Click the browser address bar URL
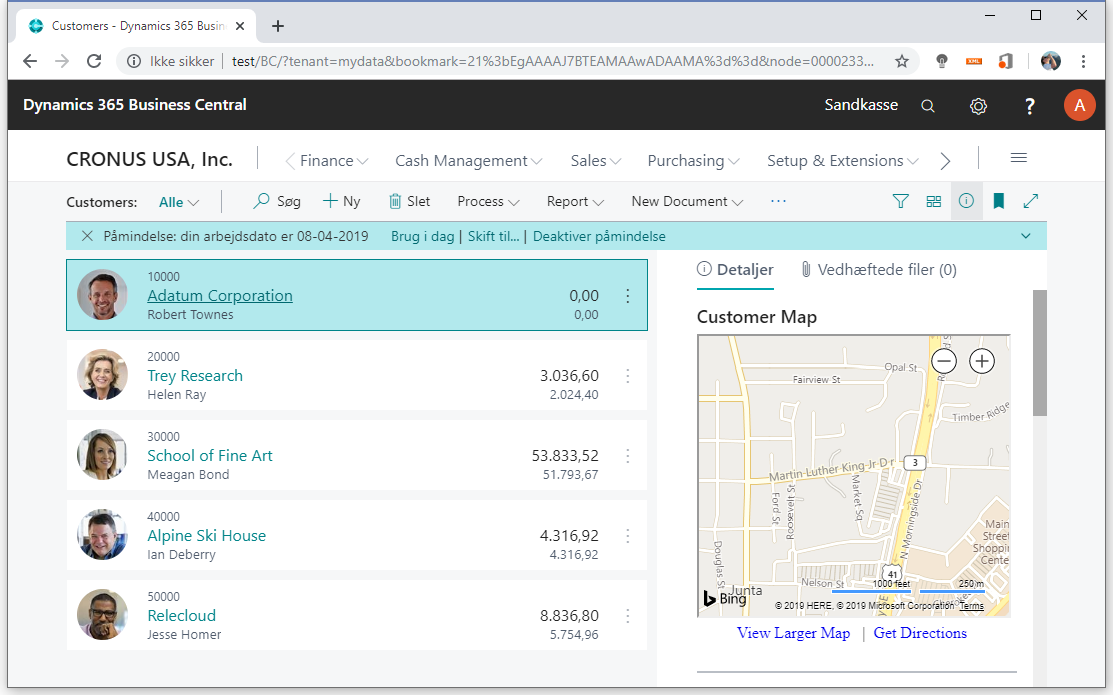 553,62
